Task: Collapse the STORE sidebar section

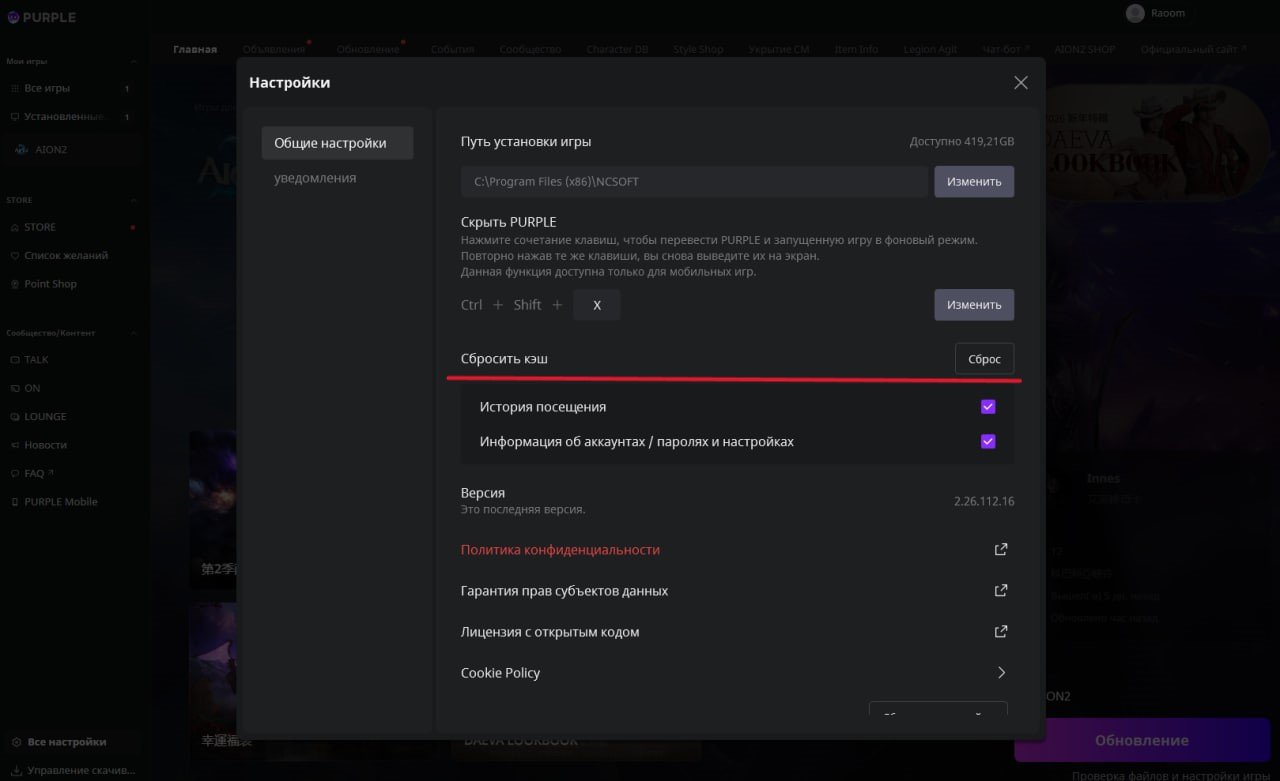Action: click(x=133, y=200)
